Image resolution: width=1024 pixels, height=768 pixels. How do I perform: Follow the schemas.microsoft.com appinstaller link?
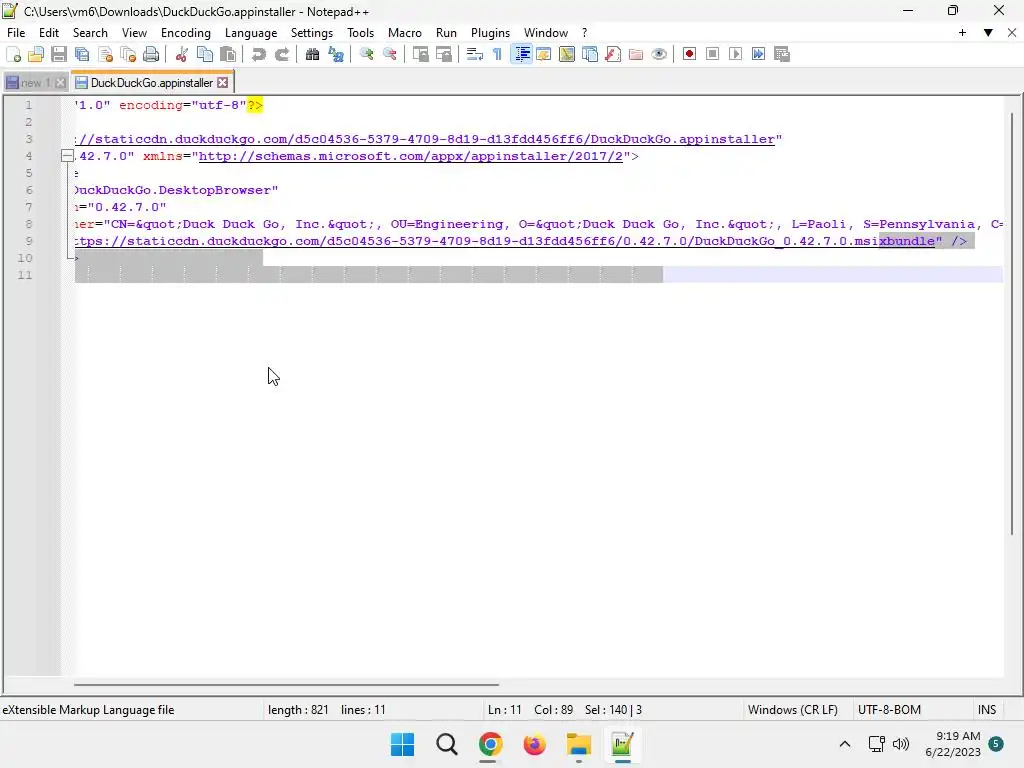point(411,156)
